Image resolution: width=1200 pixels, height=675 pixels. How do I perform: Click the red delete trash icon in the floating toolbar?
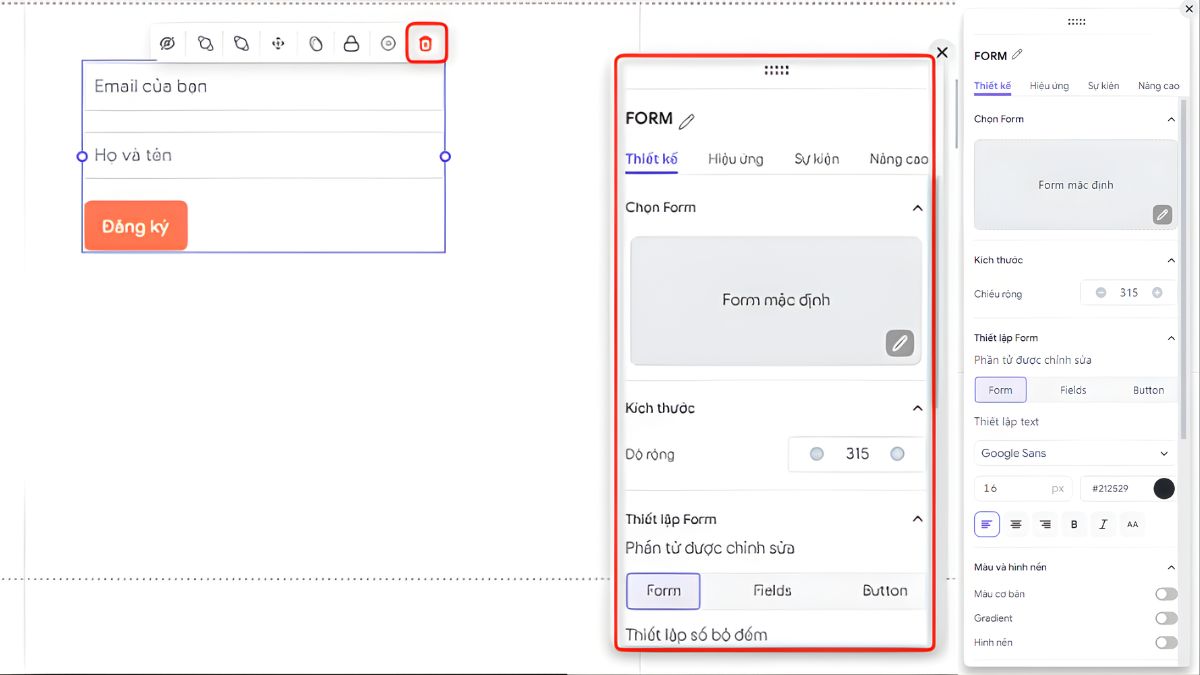(x=426, y=44)
